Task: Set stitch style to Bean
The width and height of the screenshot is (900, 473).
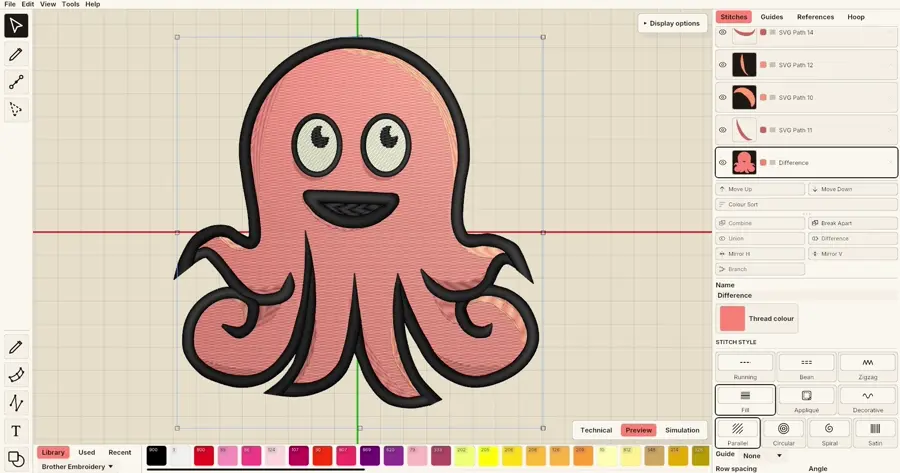Action: click(806, 367)
